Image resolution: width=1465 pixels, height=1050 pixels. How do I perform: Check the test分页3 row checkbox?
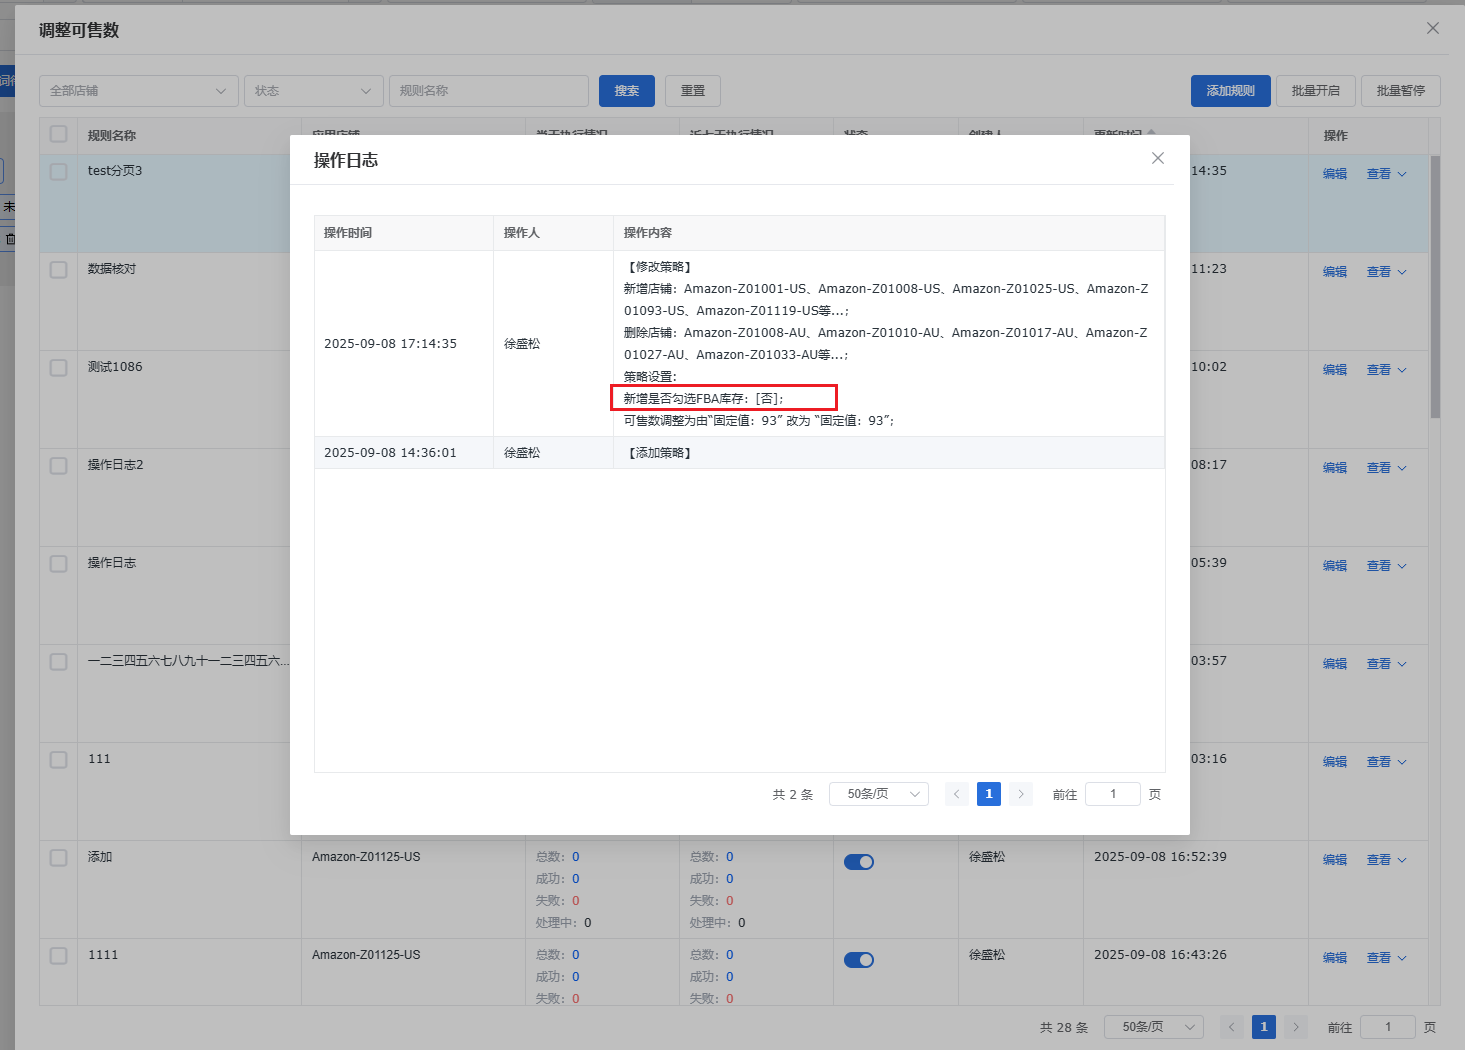point(59,172)
